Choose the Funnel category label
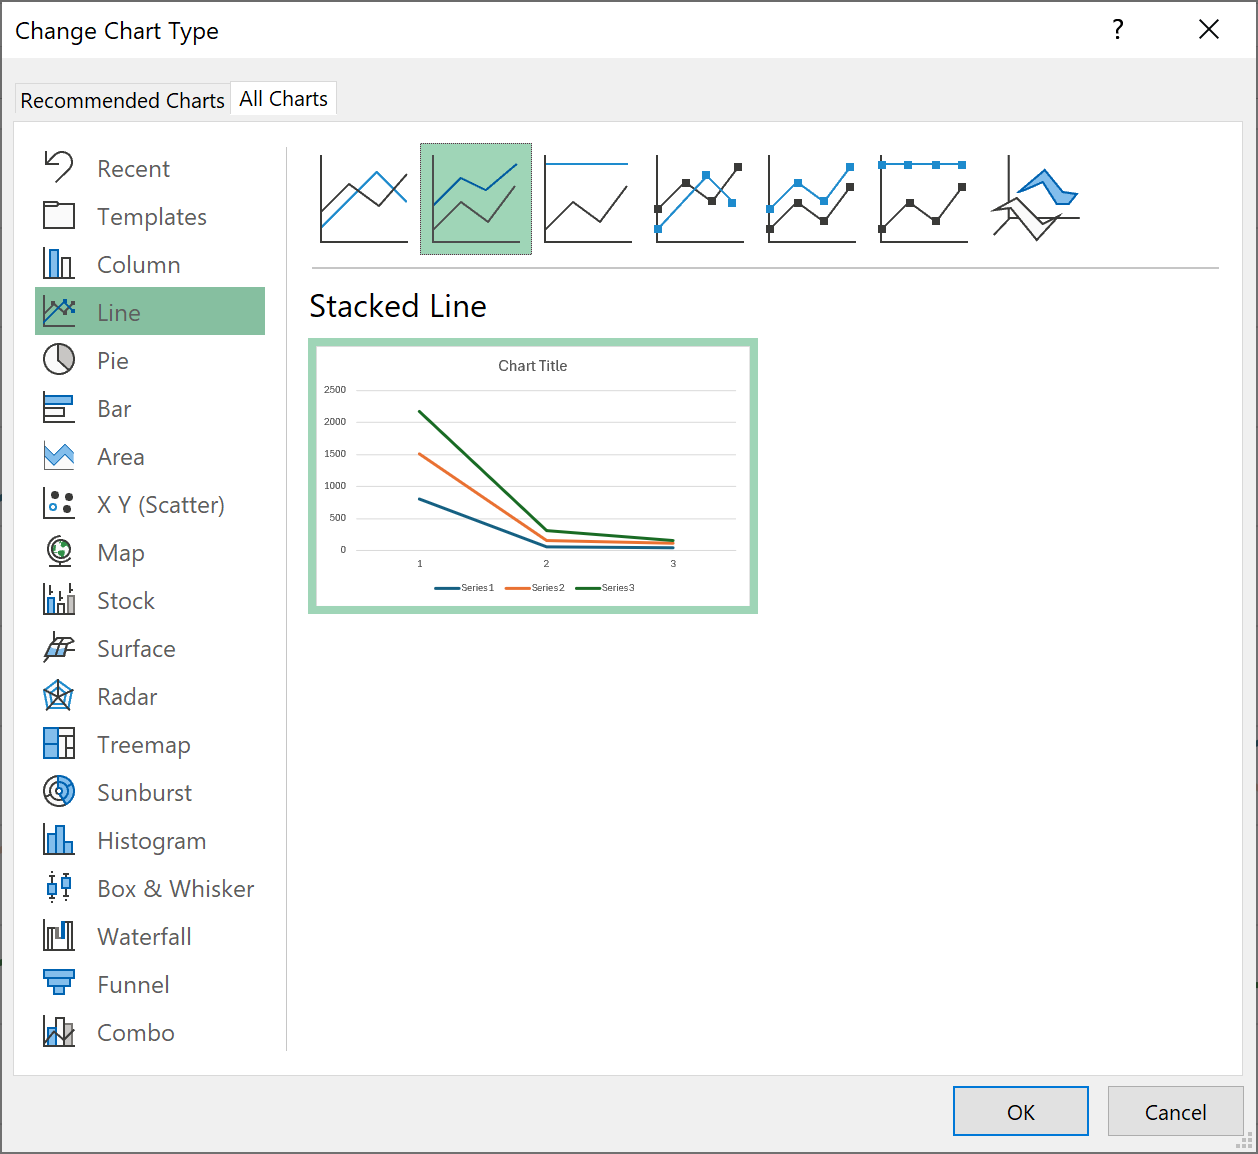Viewport: 1258px width, 1154px height. click(133, 985)
